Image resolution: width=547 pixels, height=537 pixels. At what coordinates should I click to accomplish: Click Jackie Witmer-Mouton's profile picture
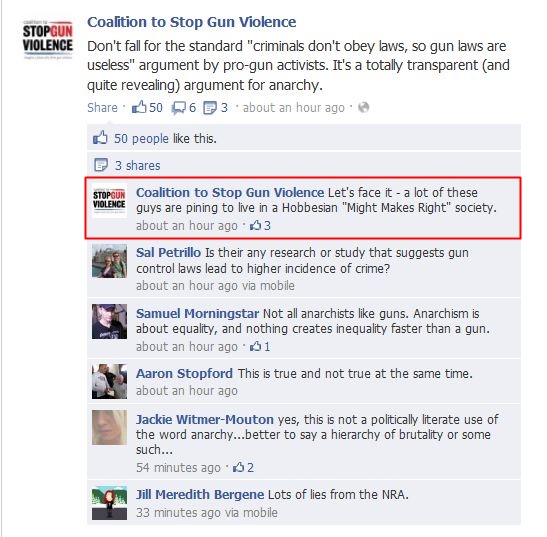(x=109, y=427)
